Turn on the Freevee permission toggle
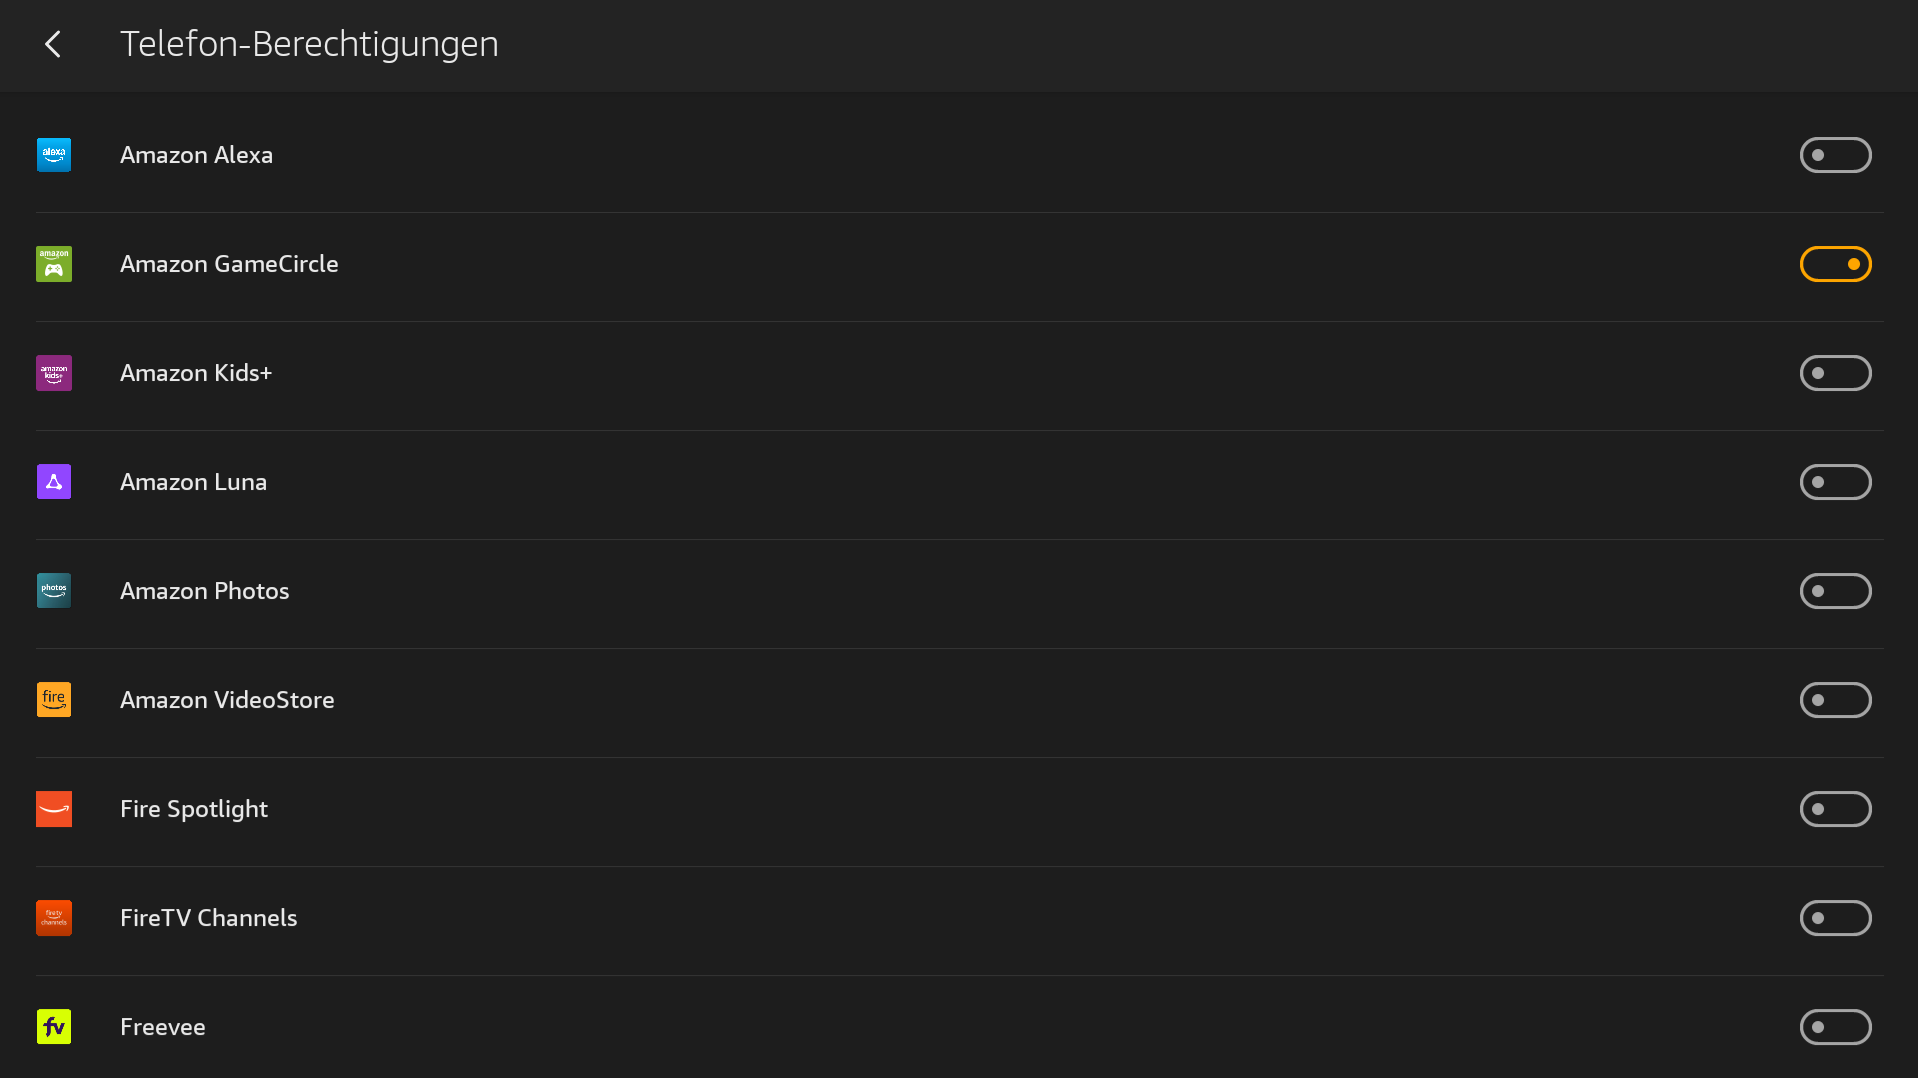 1835,1027
